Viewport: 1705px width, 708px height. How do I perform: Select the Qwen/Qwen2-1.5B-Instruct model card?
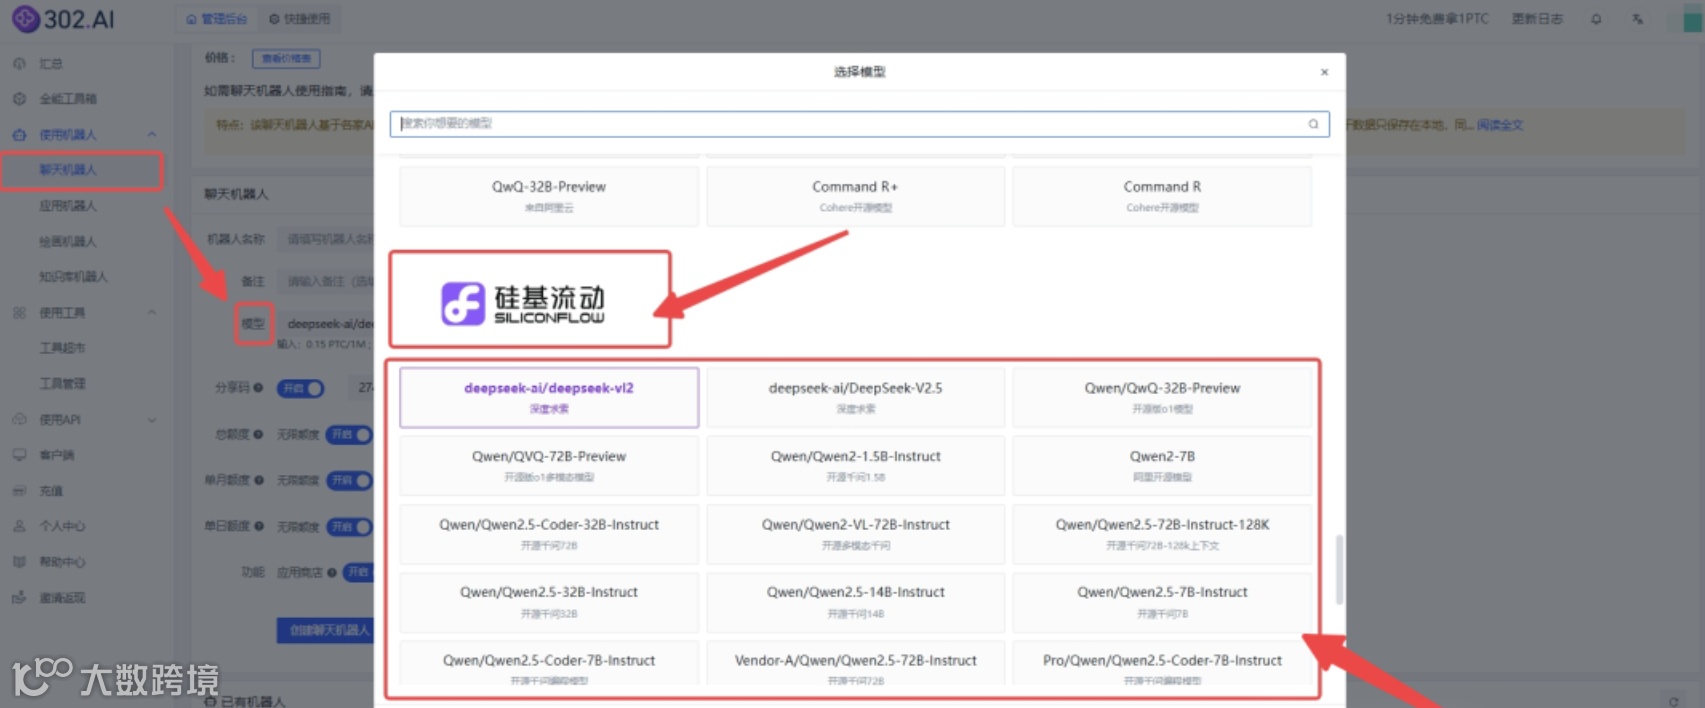coord(855,466)
